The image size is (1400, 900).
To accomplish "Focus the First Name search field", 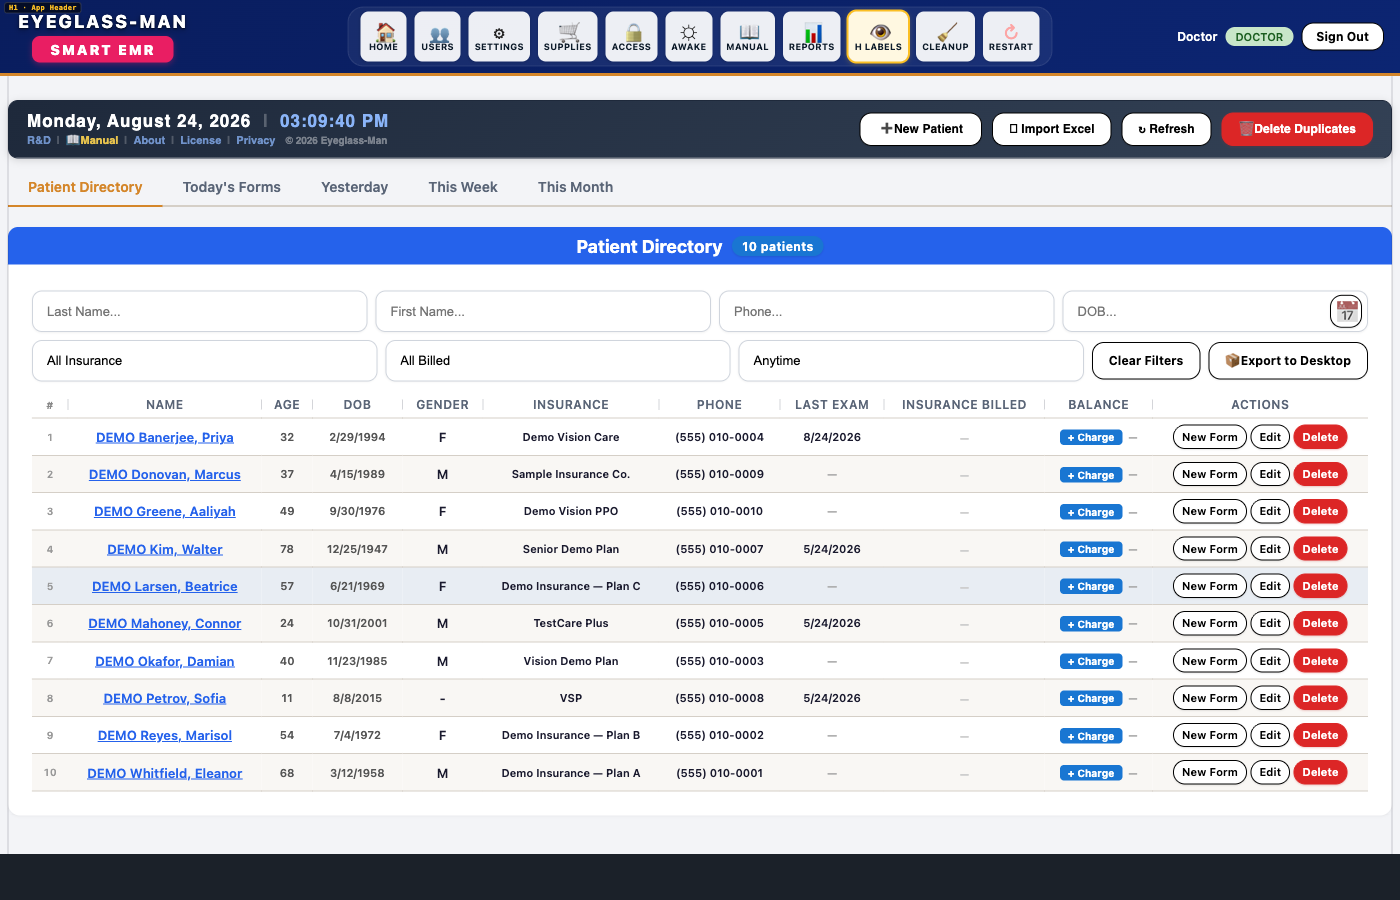I will tap(543, 312).
